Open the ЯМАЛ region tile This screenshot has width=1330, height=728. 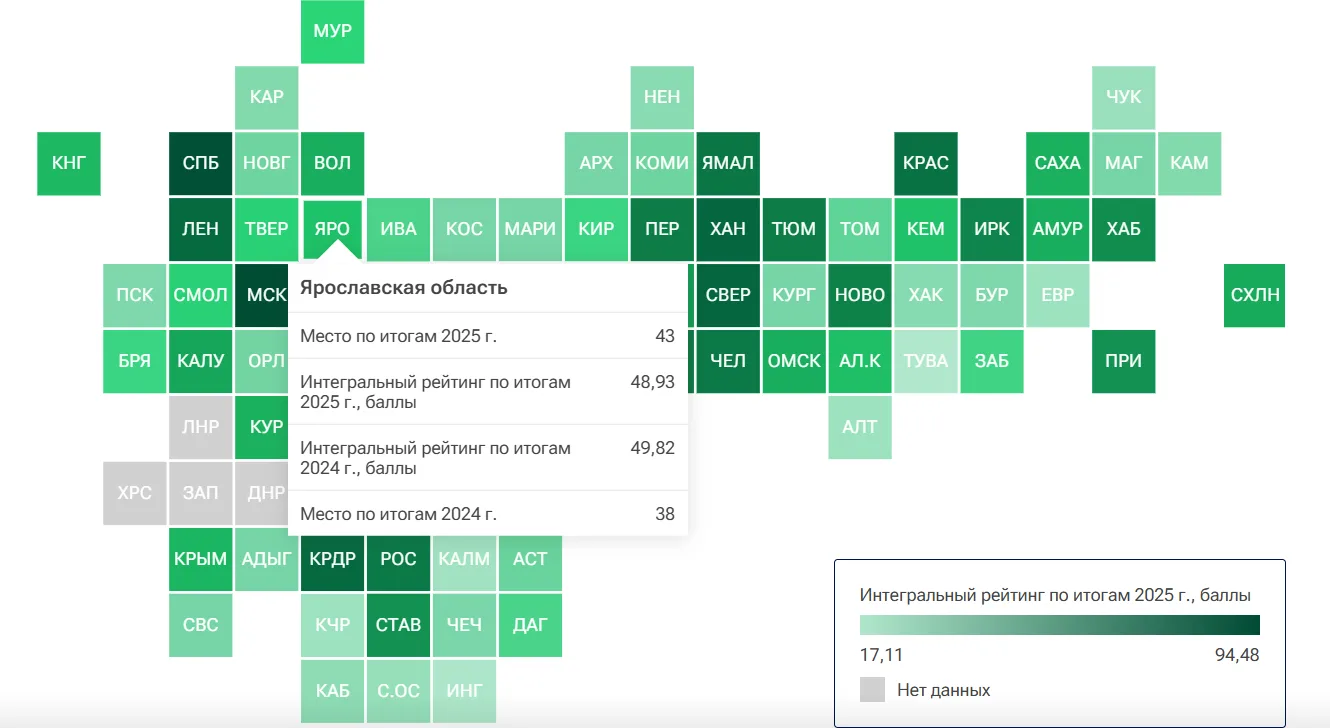click(728, 163)
